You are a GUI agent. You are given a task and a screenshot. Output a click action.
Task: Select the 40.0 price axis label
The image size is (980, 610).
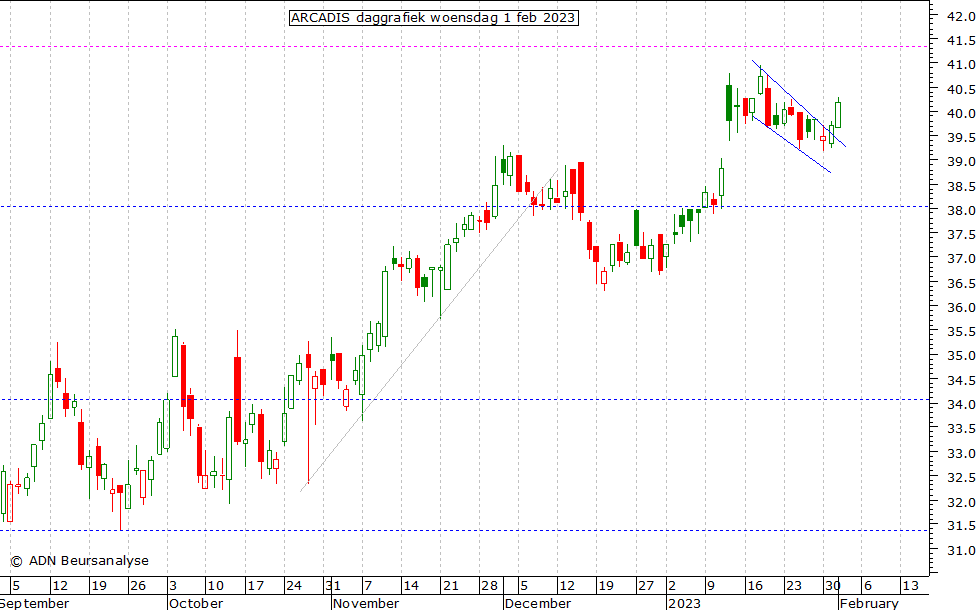tap(961, 114)
